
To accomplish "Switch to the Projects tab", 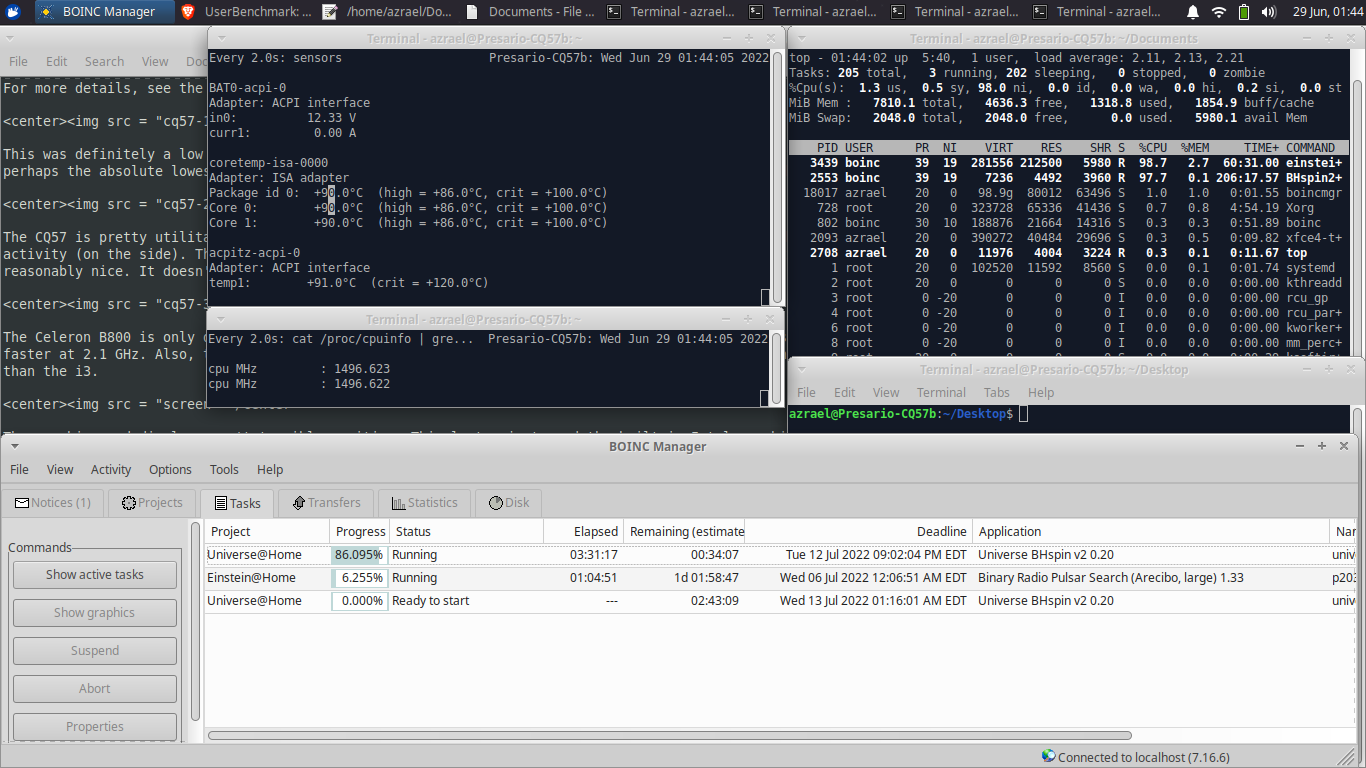I will [152, 502].
